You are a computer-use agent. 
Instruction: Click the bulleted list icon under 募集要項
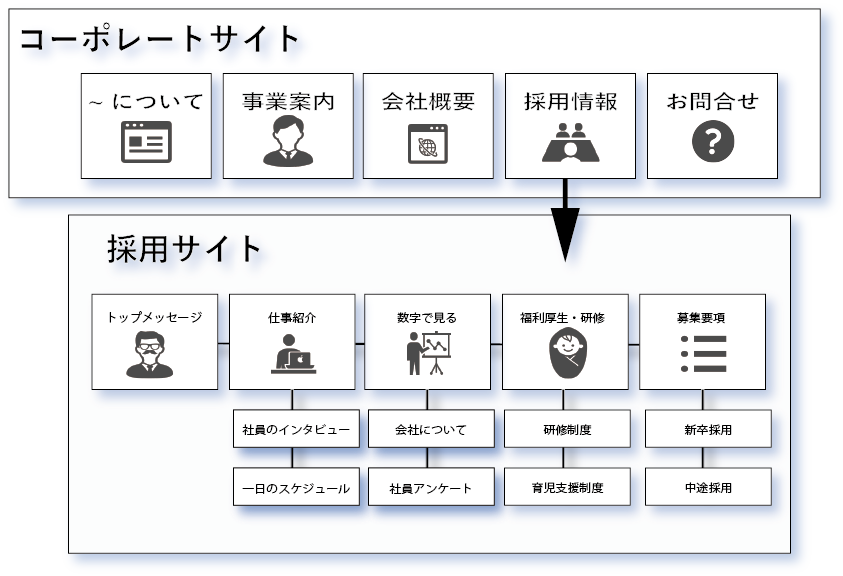point(703,354)
